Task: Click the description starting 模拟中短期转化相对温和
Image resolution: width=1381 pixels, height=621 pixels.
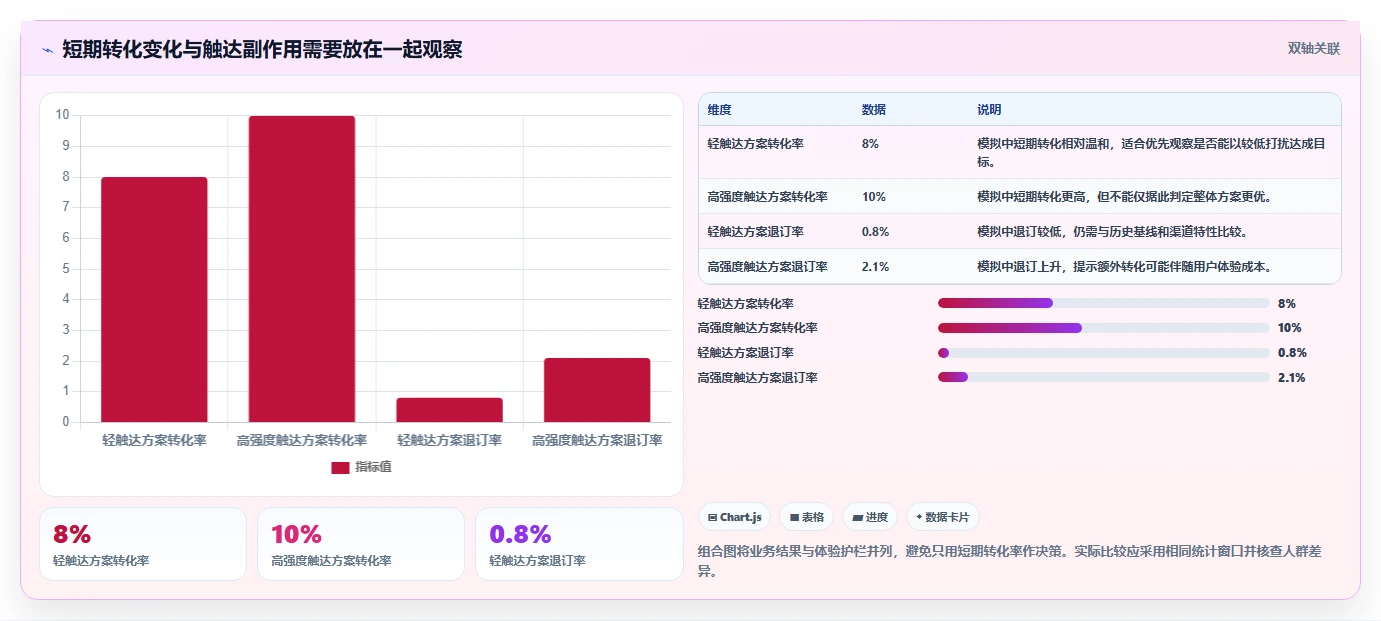Action: (1152, 152)
